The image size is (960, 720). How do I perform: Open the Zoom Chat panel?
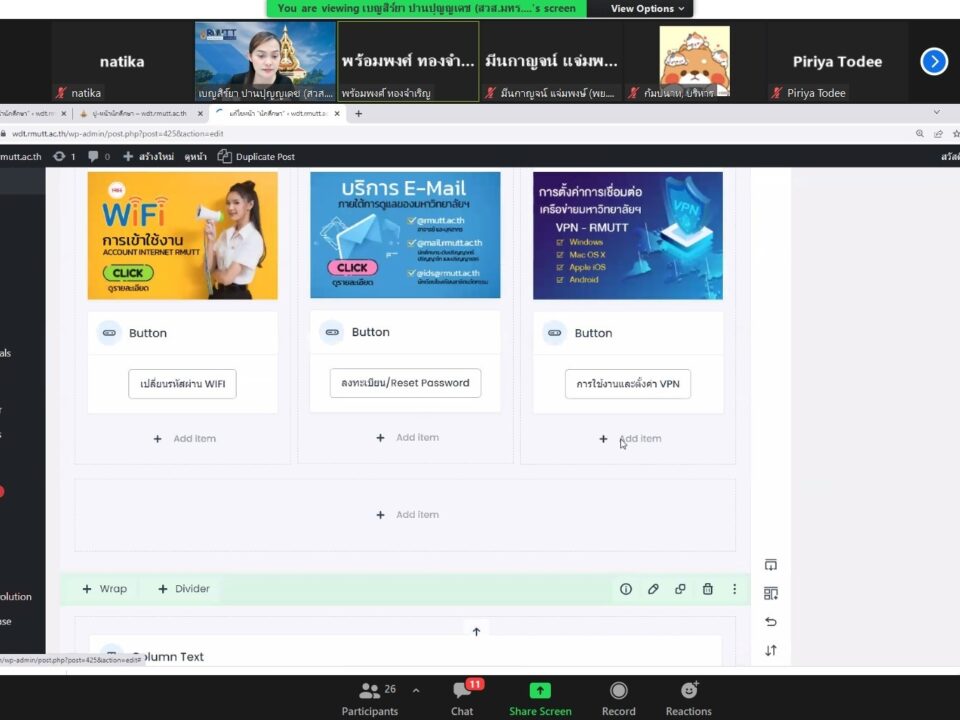point(462,699)
